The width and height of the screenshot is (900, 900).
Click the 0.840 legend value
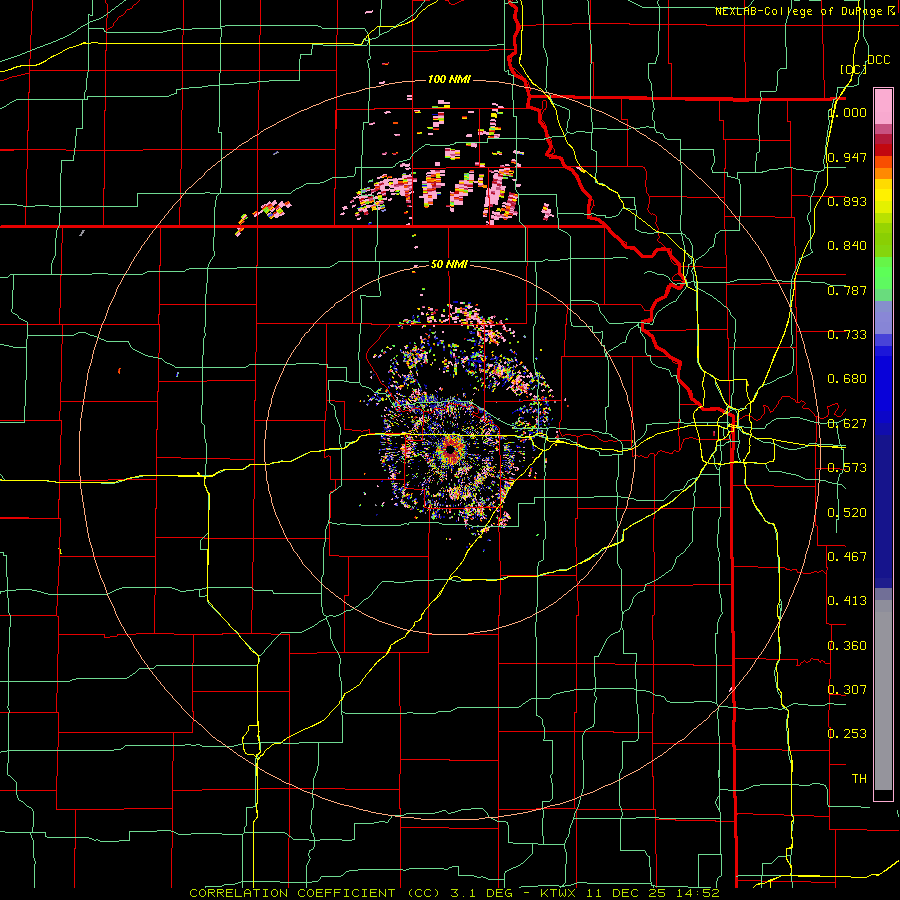click(x=847, y=246)
